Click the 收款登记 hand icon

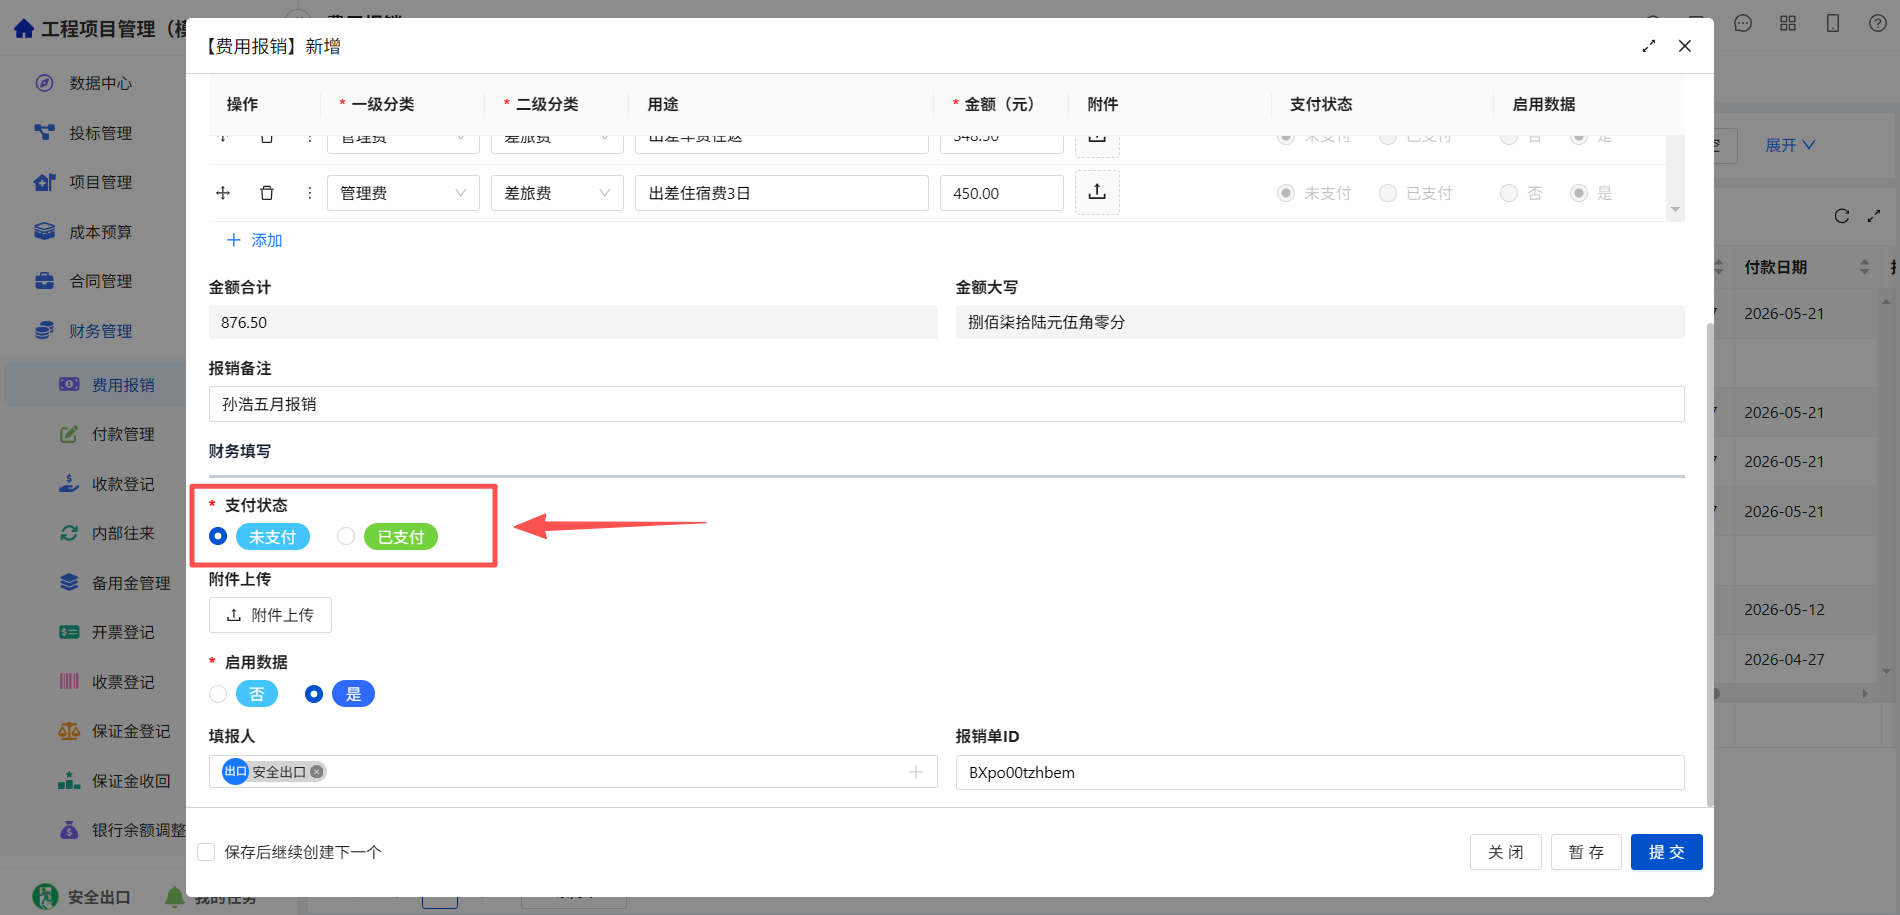pos(69,483)
